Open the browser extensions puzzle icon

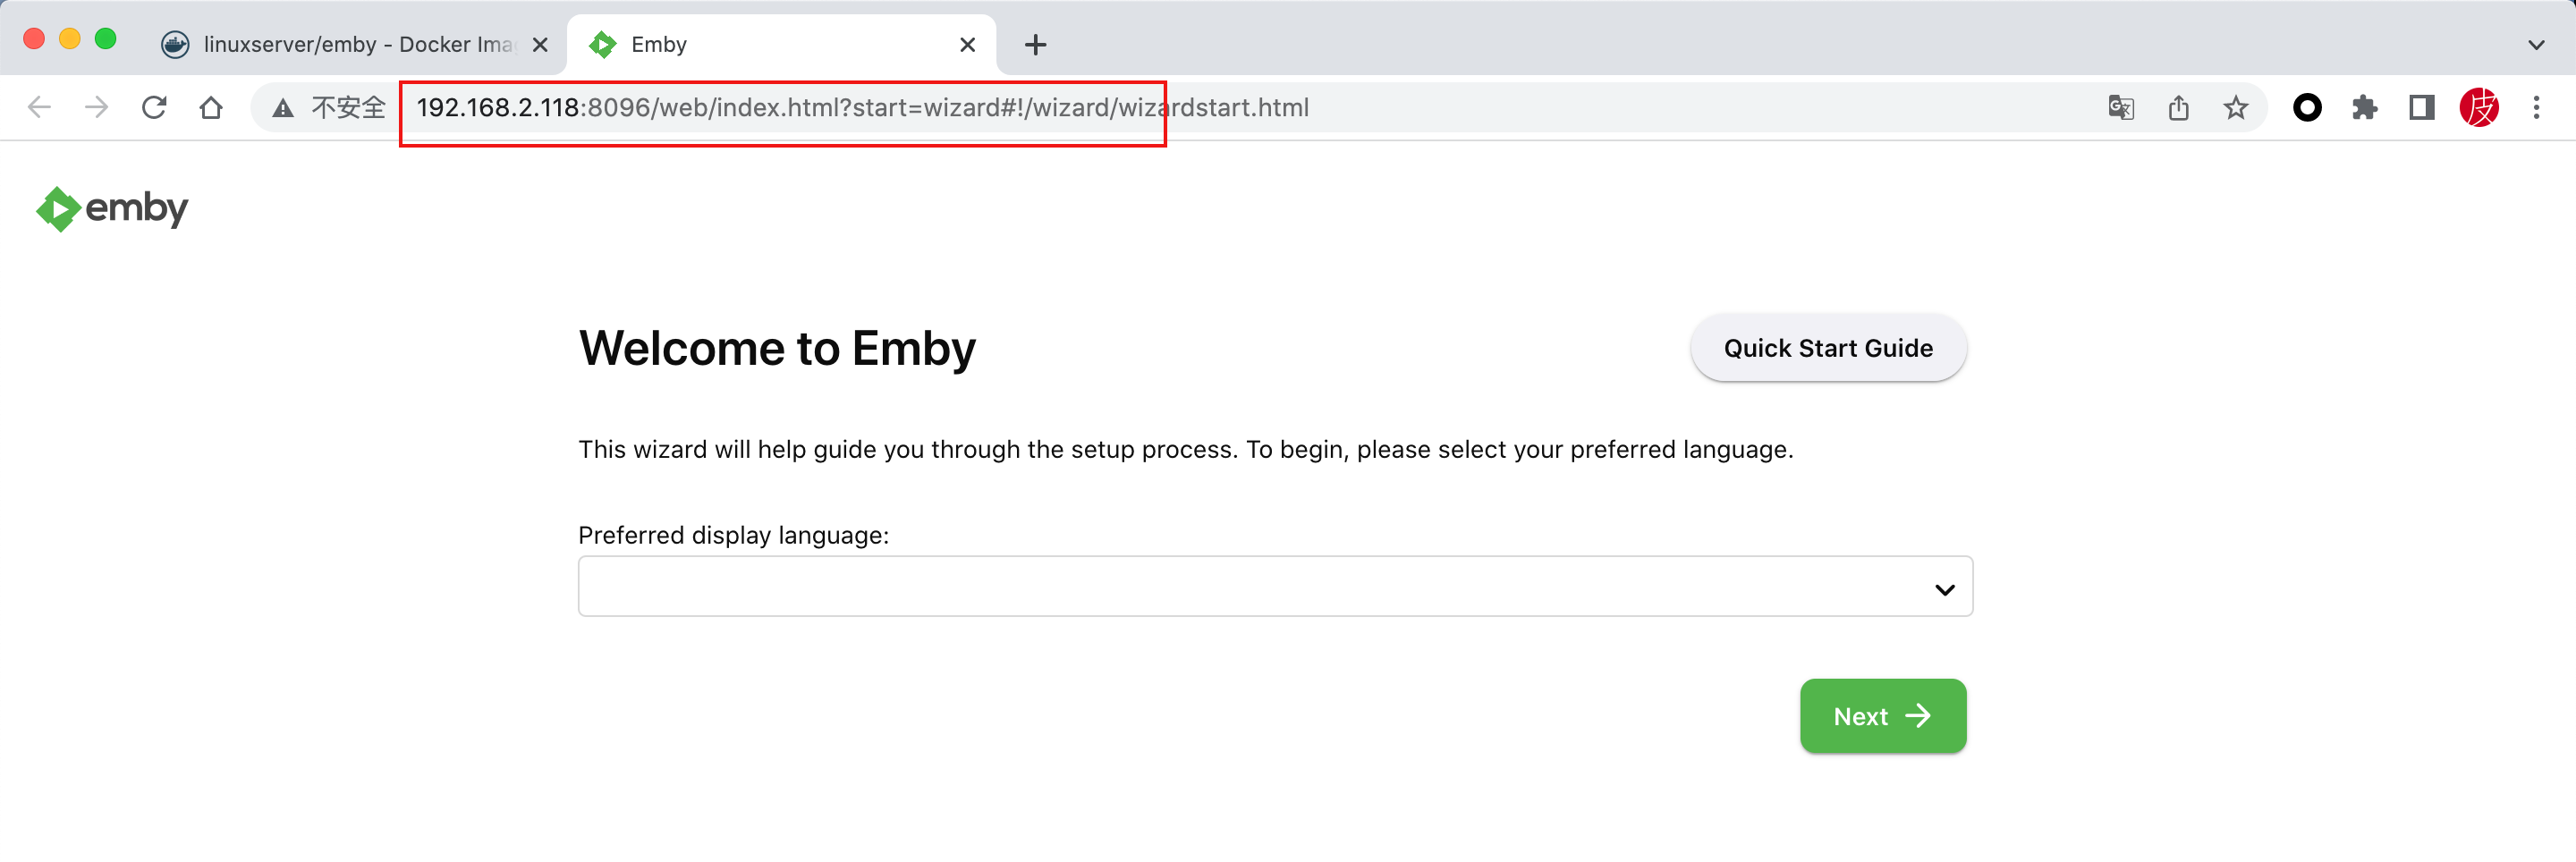pos(2364,107)
